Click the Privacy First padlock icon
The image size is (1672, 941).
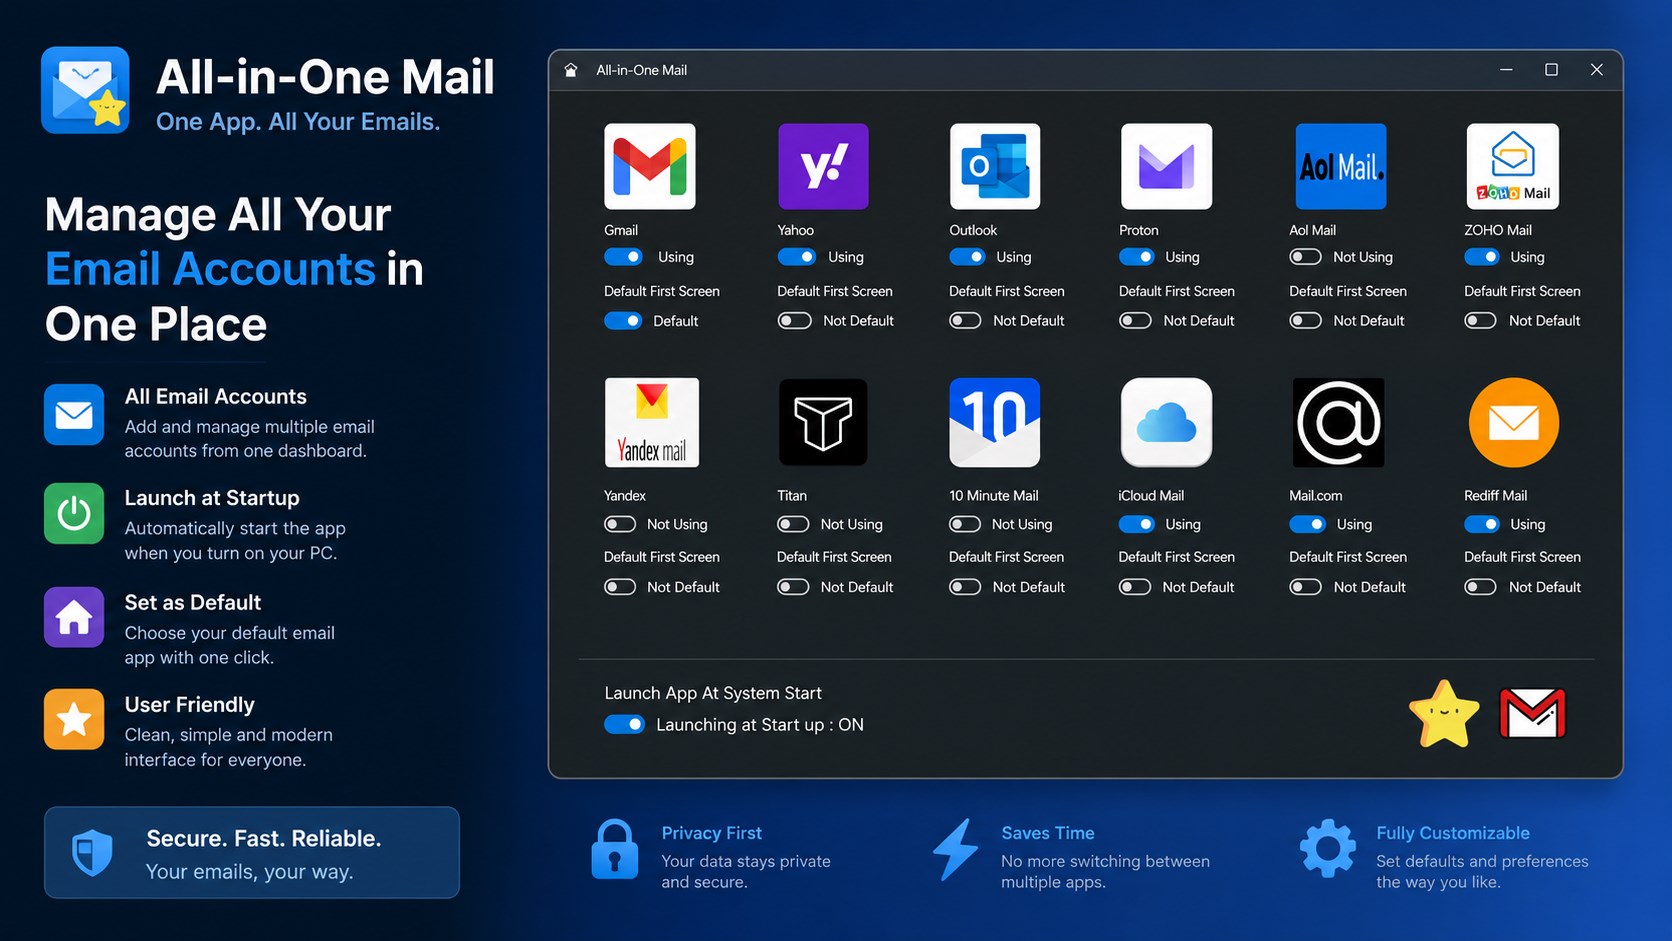[x=615, y=850]
